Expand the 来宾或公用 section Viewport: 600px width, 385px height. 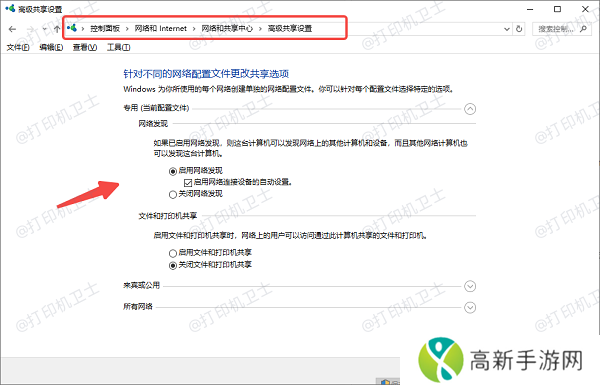pyautogui.click(x=470, y=286)
